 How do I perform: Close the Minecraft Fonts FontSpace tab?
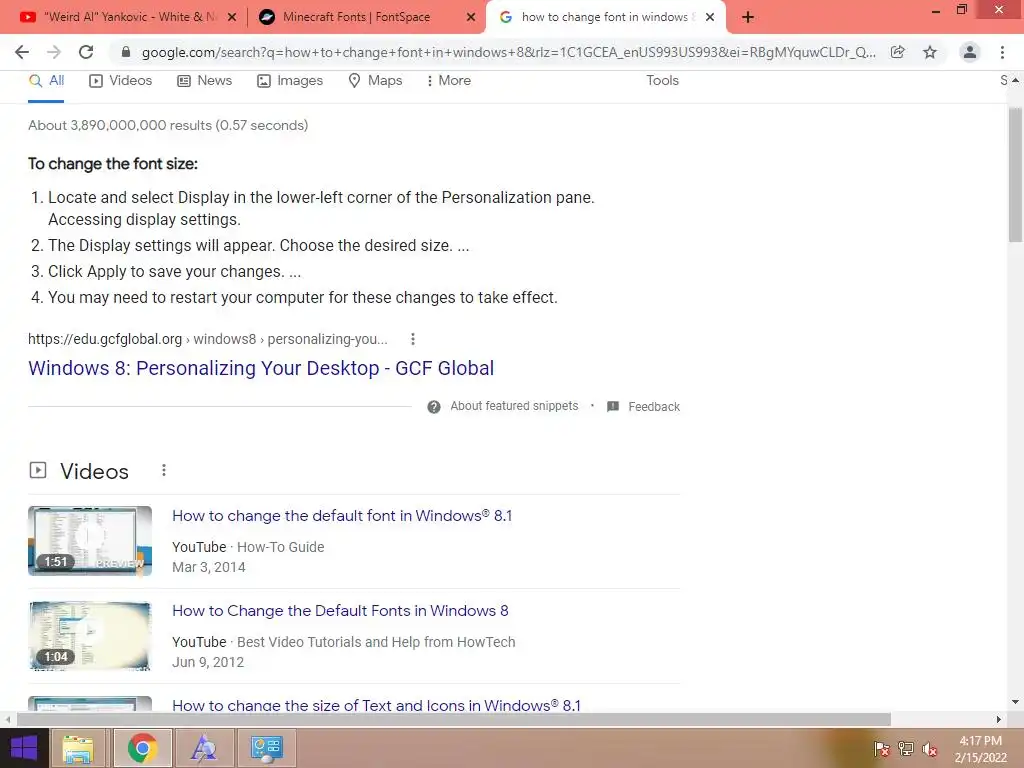tap(471, 17)
